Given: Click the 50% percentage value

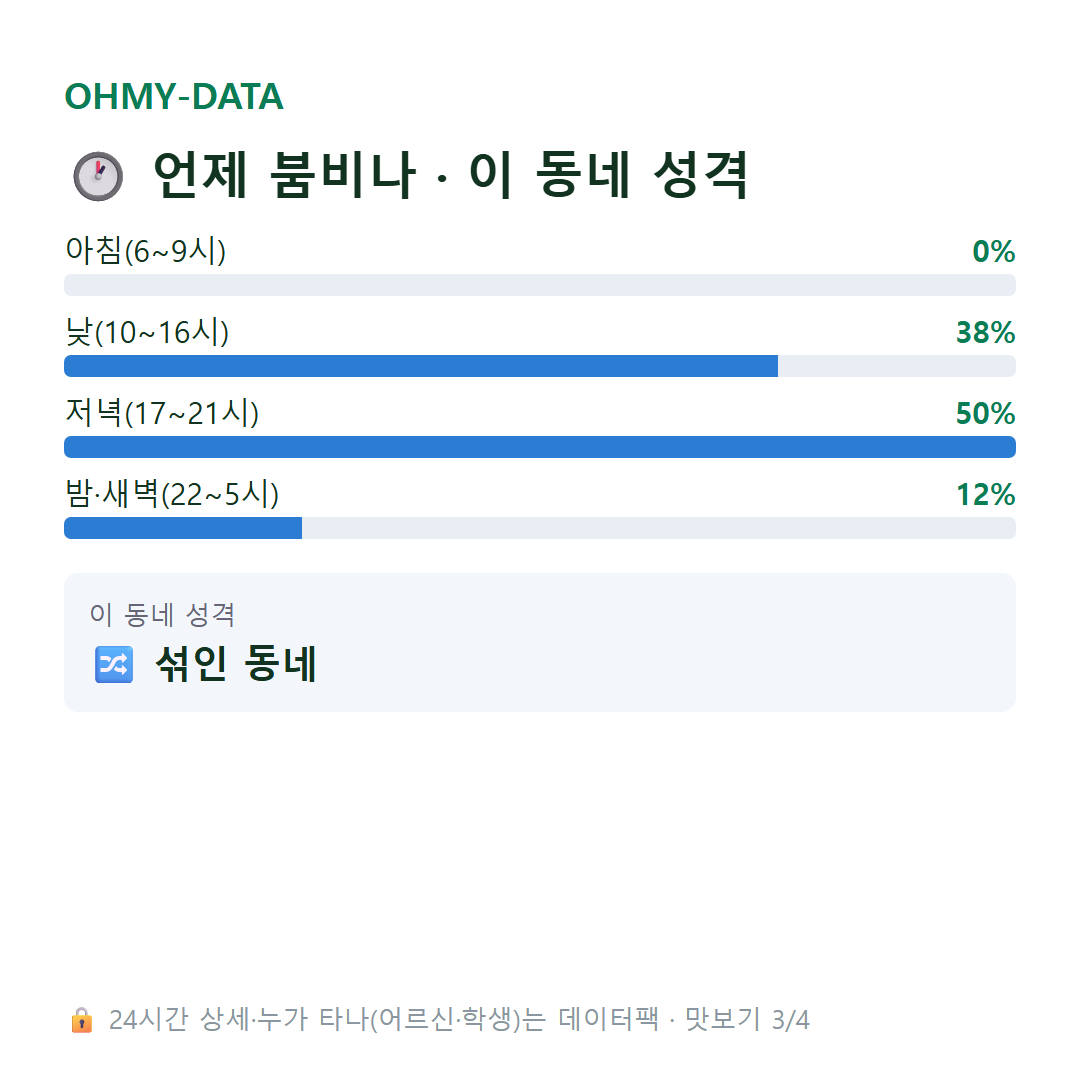Looking at the screenshot, I should 986,414.
